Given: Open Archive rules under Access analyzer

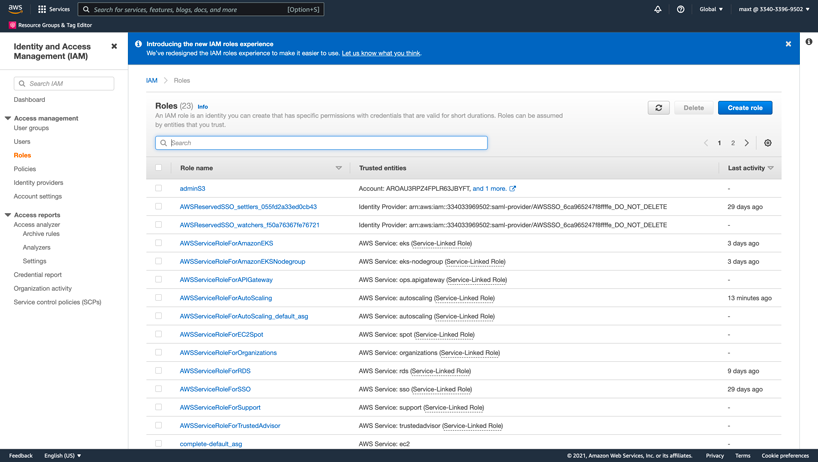Looking at the screenshot, I should 41,234.
